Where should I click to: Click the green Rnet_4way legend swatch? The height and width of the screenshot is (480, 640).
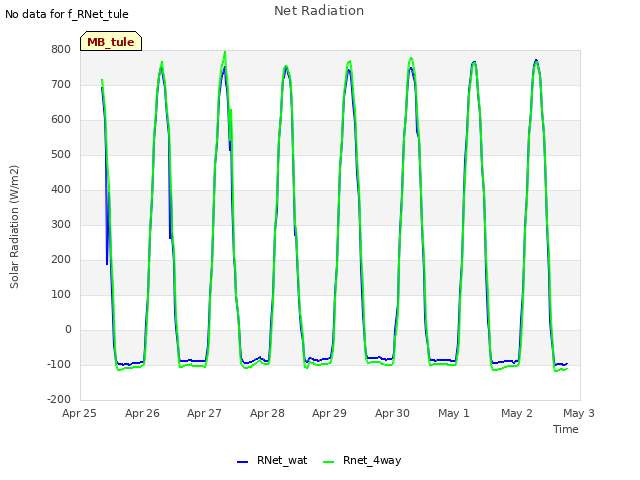point(329,462)
